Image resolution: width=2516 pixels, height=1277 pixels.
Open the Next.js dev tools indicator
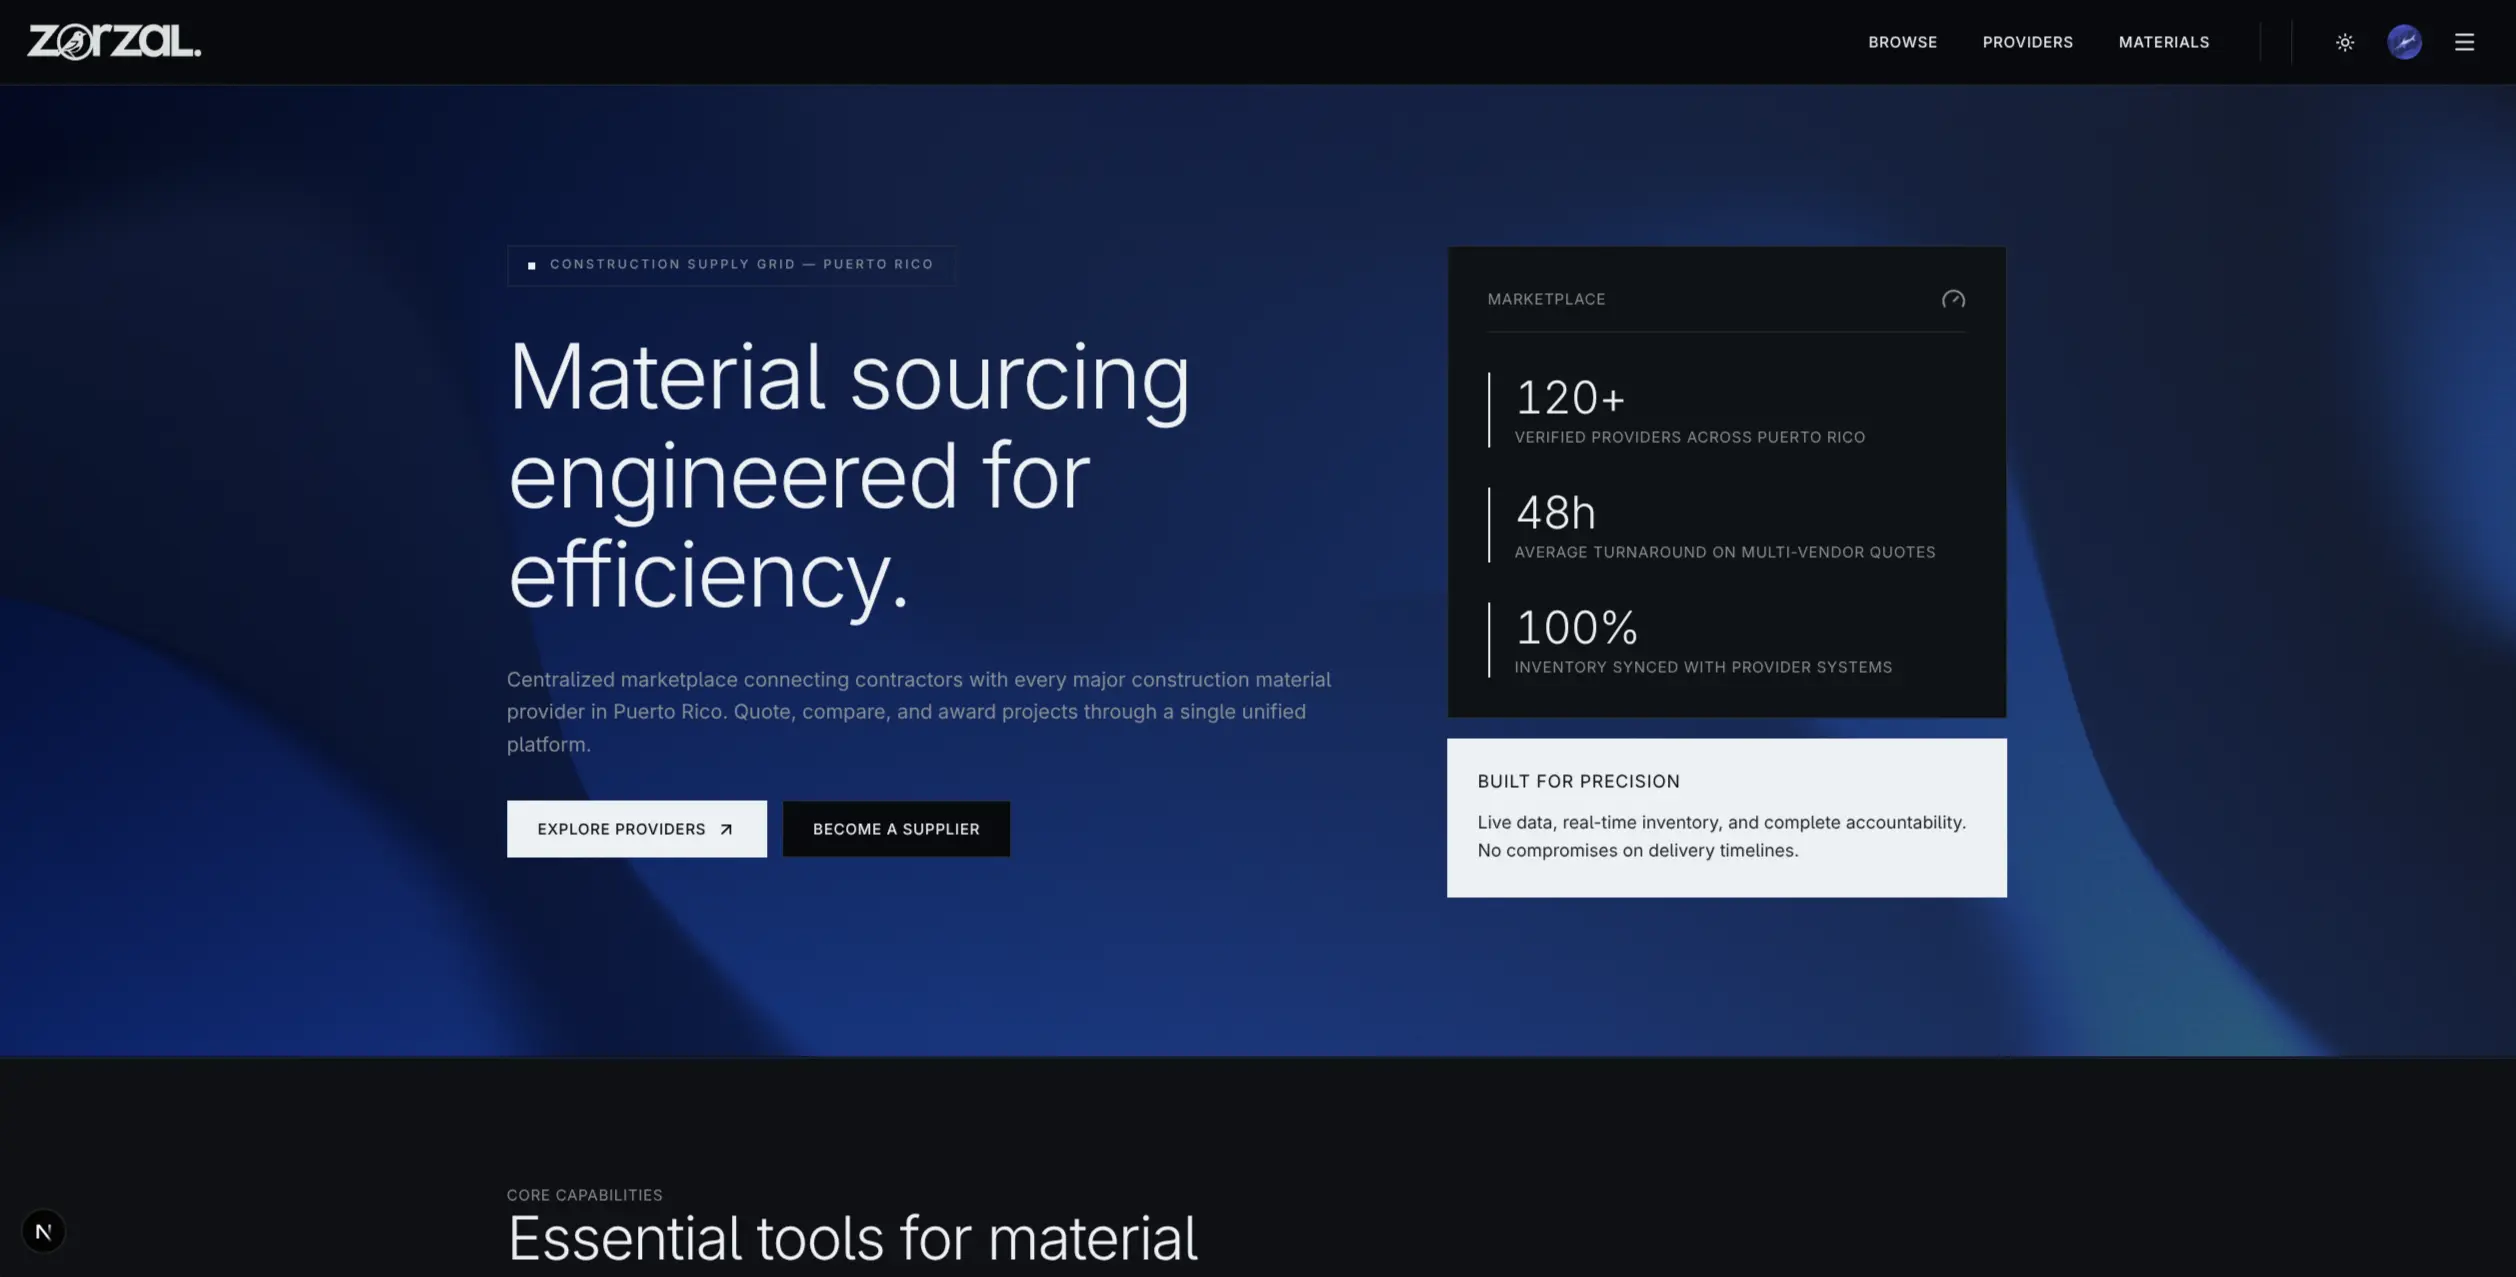pos(43,1231)
